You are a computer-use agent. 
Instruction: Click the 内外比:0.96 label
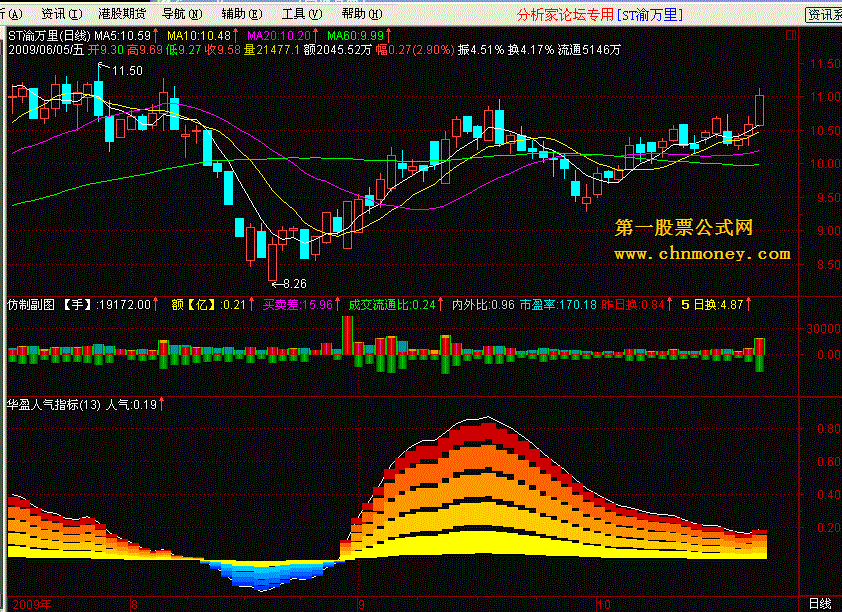[x=483, y=305]
